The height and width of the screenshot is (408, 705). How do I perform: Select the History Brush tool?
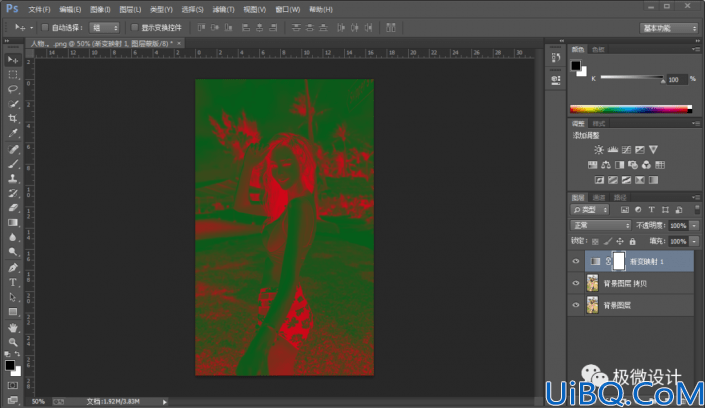click(13, 193)
